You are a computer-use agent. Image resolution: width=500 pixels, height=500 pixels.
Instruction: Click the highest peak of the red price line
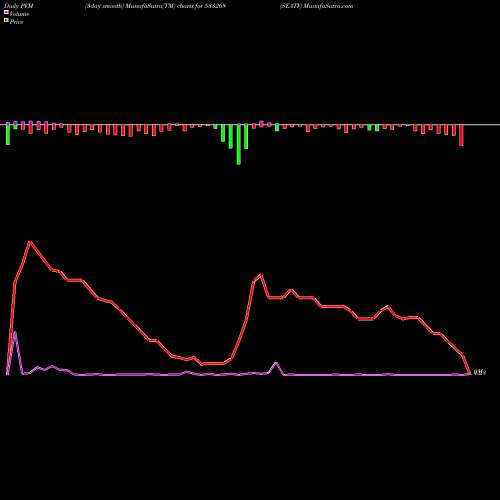click(30, 242)
